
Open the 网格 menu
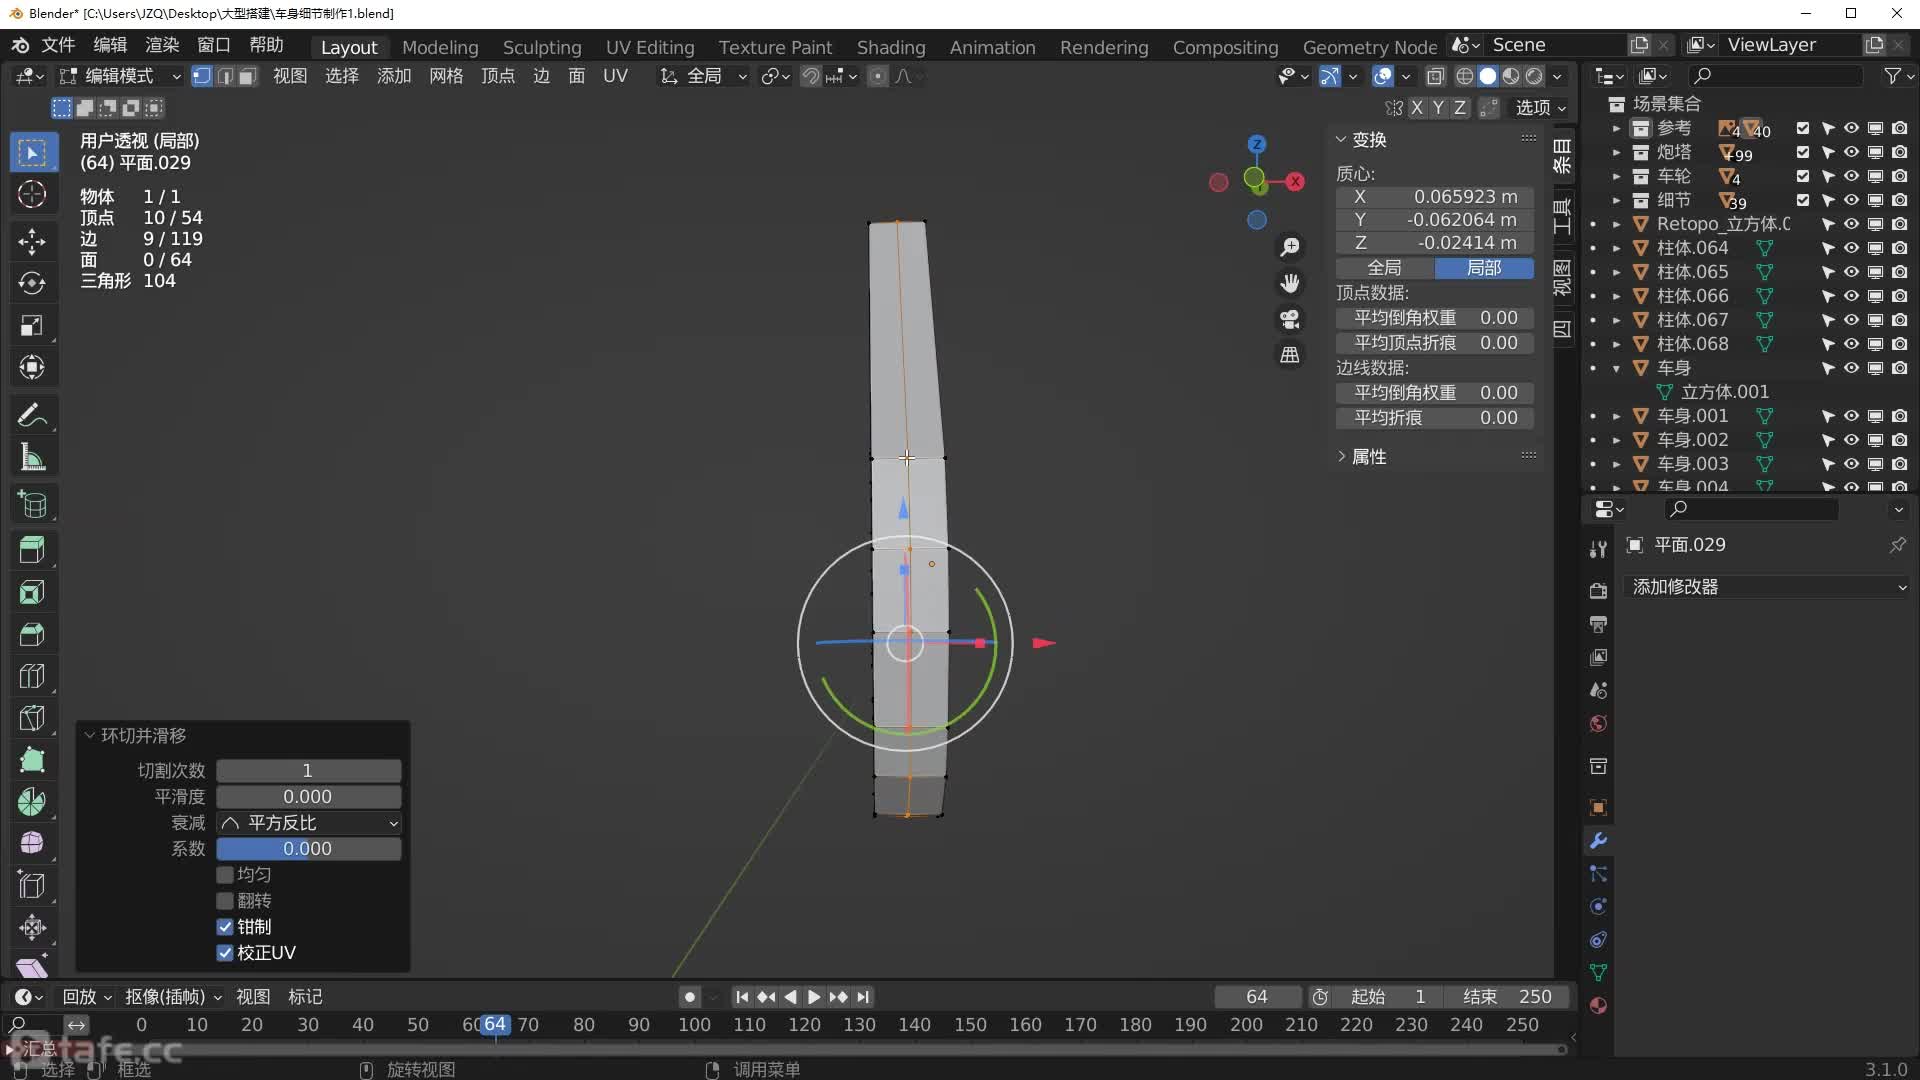point(445,76)
